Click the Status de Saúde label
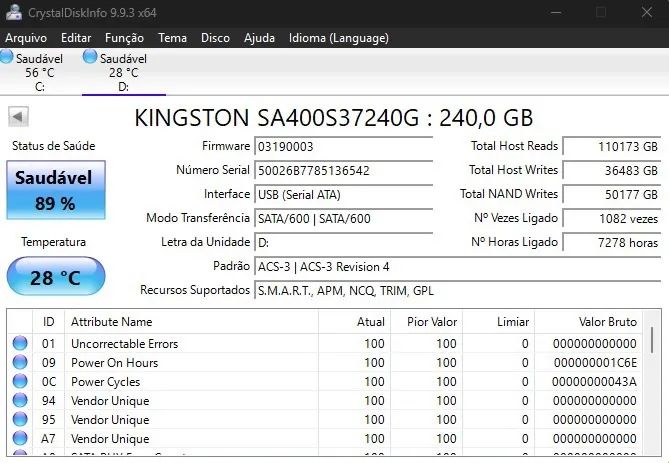The image size is (669, 463). (53, 146)
